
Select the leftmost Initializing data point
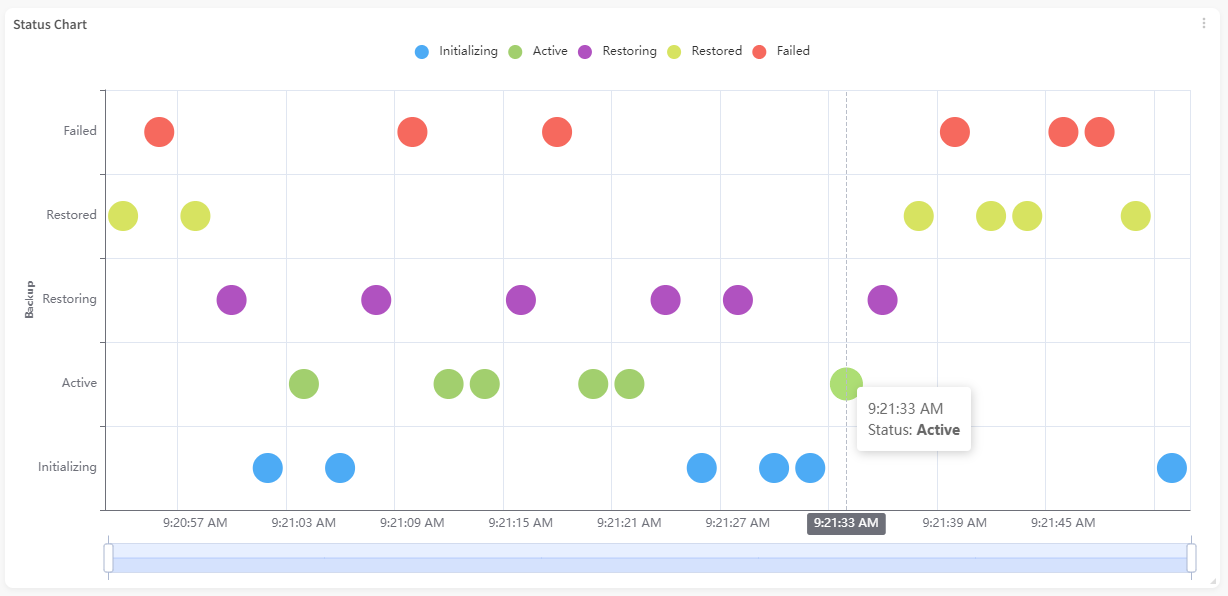pyautogui.click(x=267, y=467)
